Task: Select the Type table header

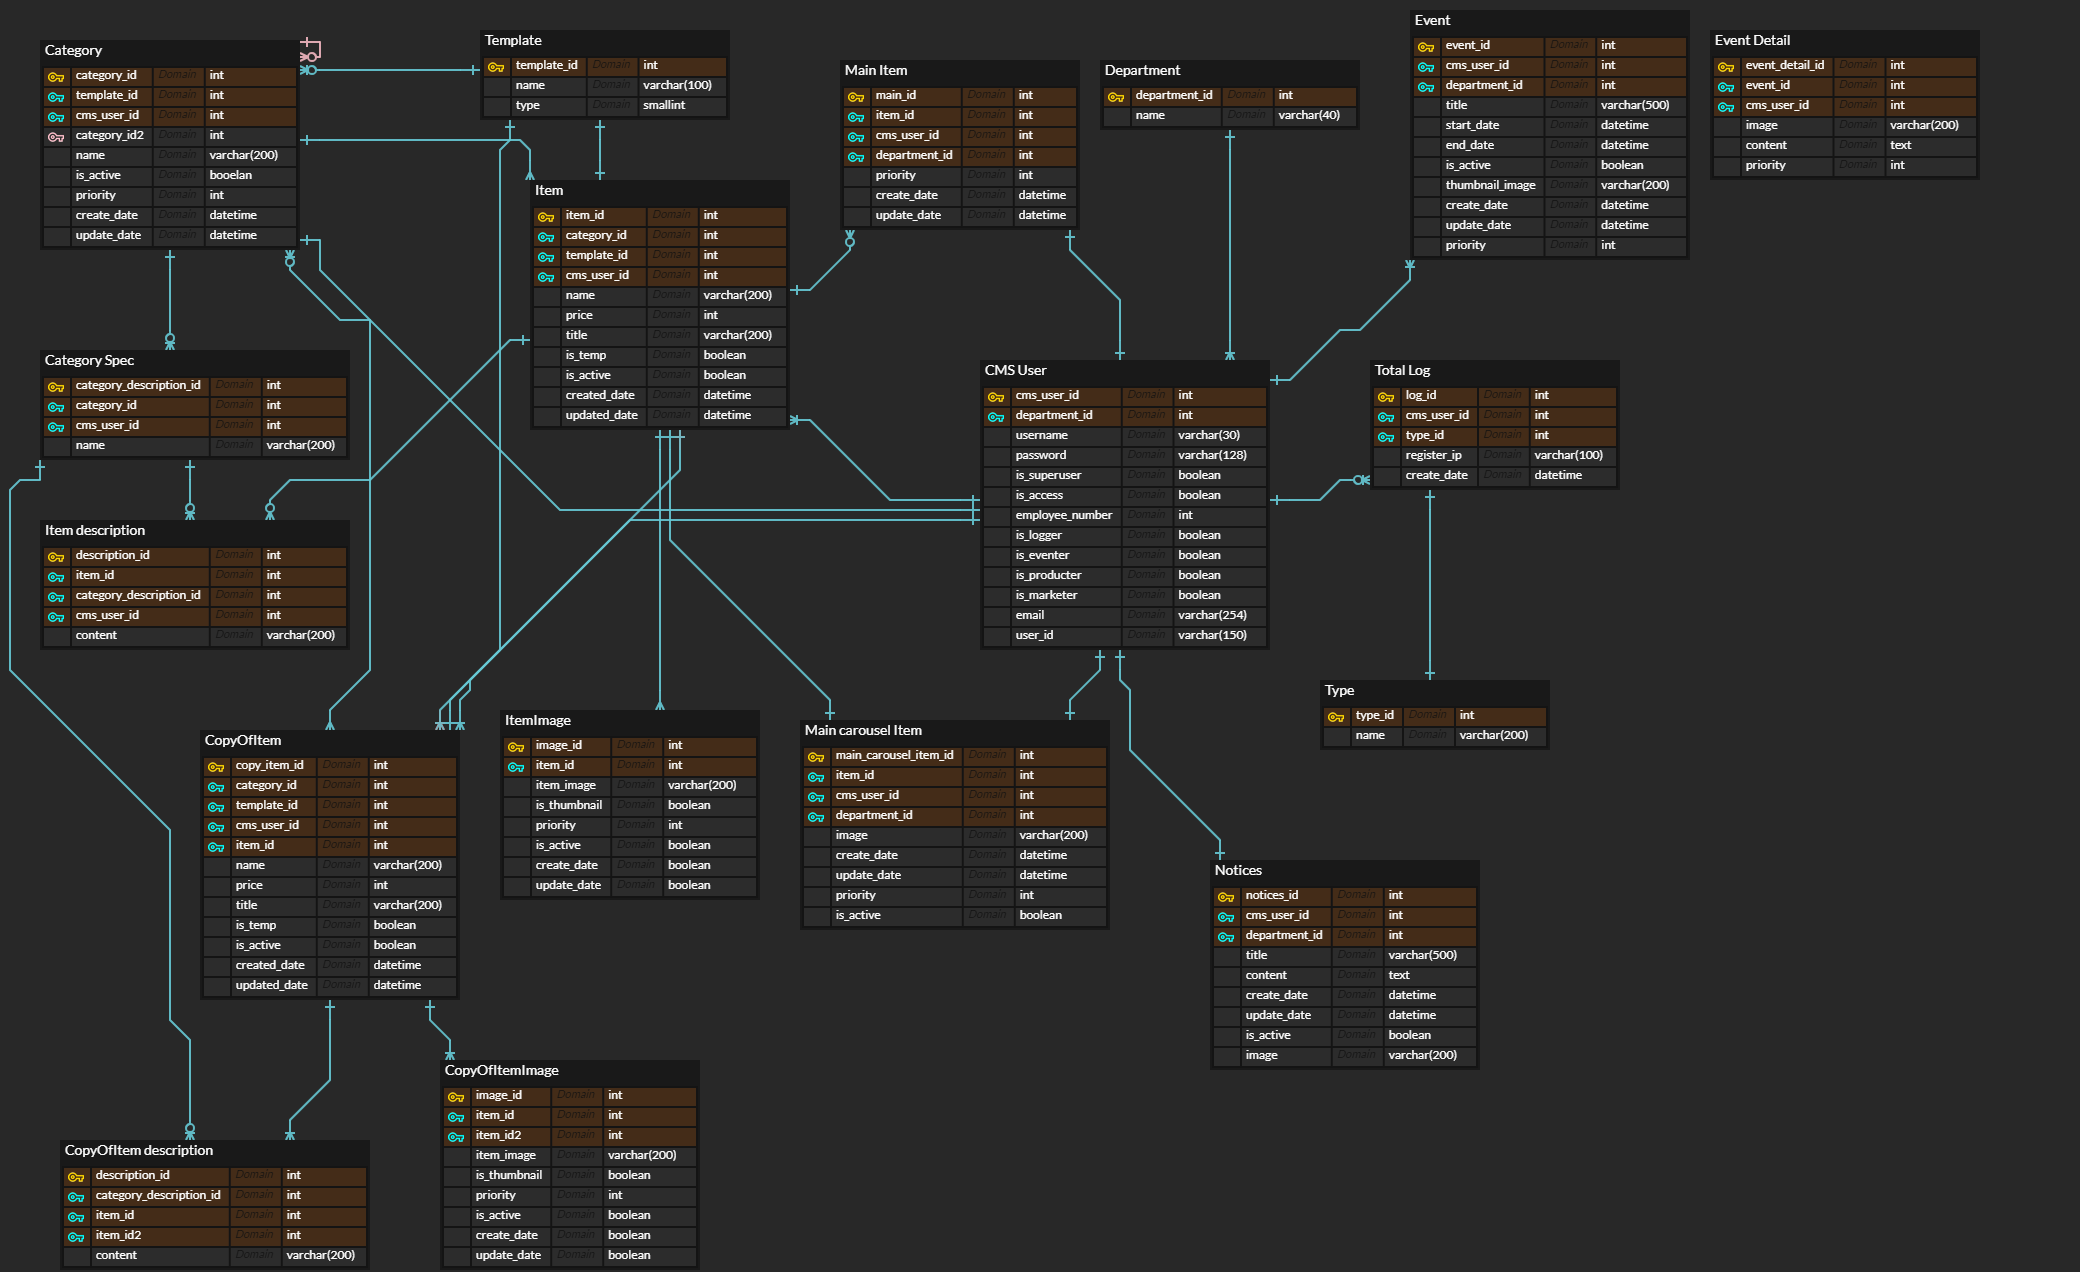Action: click(1339, 690)
